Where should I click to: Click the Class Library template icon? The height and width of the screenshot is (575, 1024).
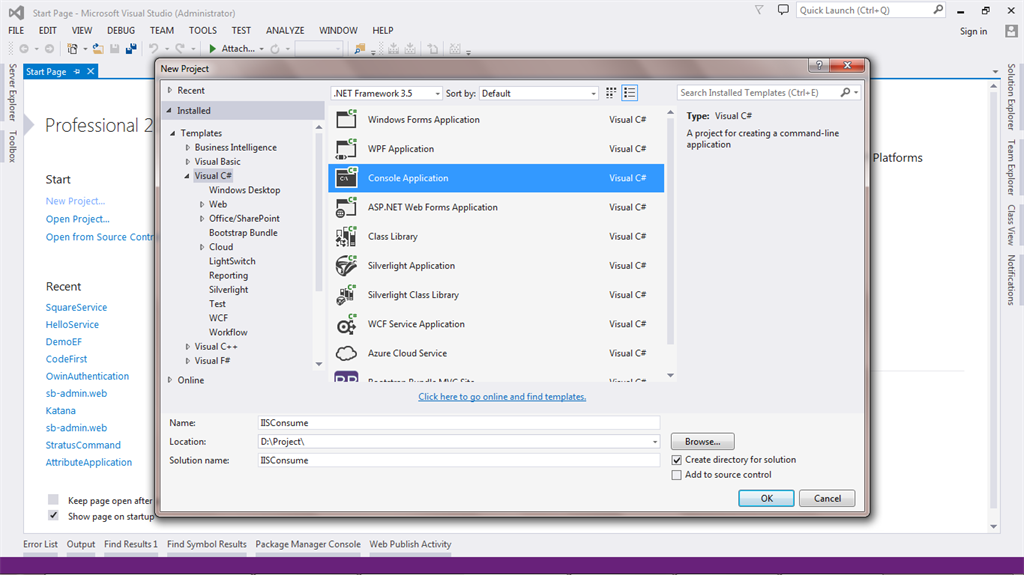(x=346, y=237)
